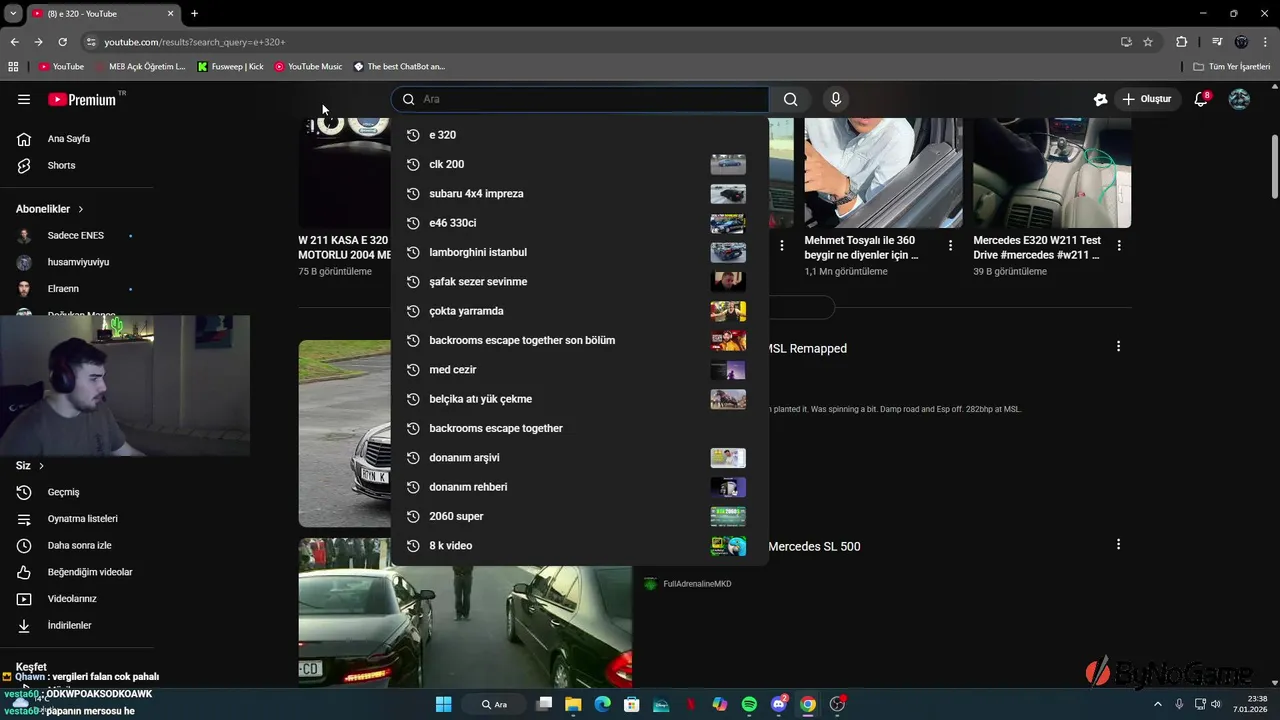
Task: Choose 'med cezir' suggestion
Action: coord(580,369)
